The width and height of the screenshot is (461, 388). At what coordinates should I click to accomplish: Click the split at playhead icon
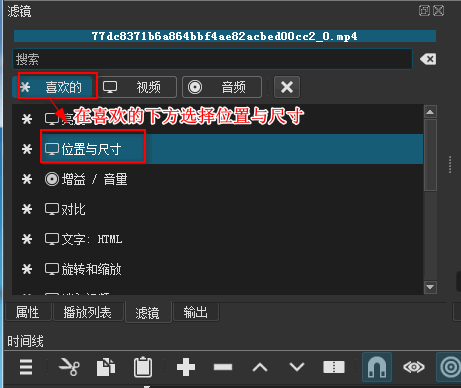tap(334, 367)
